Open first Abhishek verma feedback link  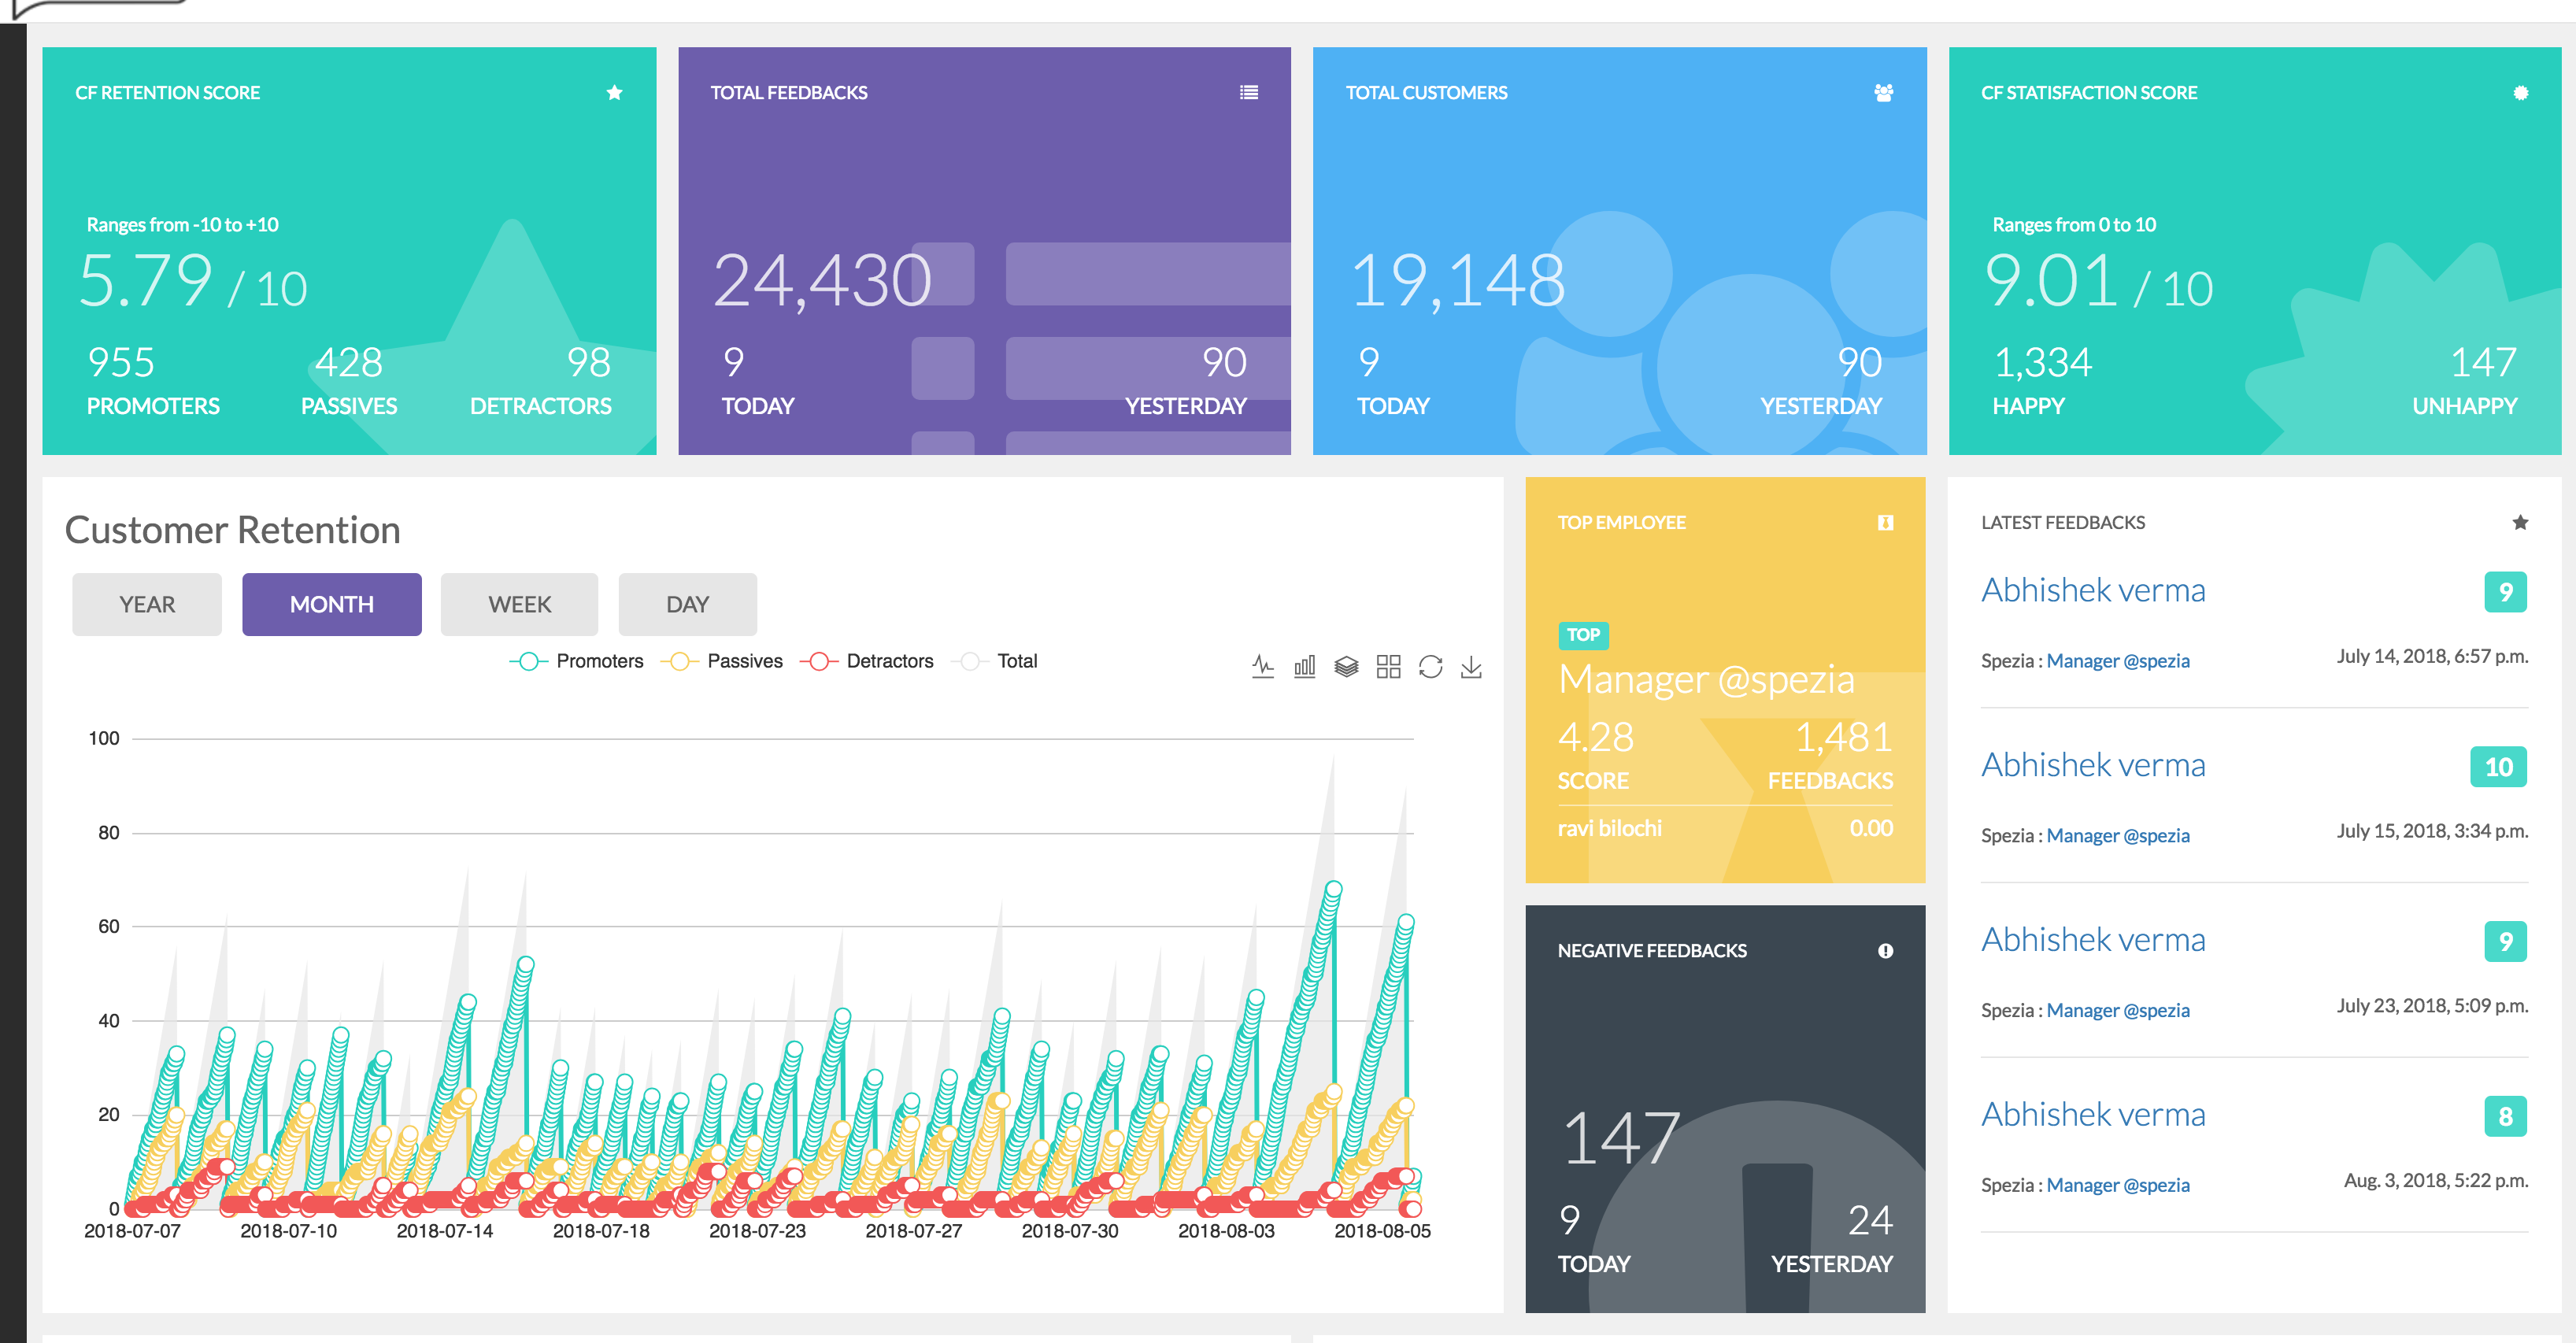pos(2092,590)
